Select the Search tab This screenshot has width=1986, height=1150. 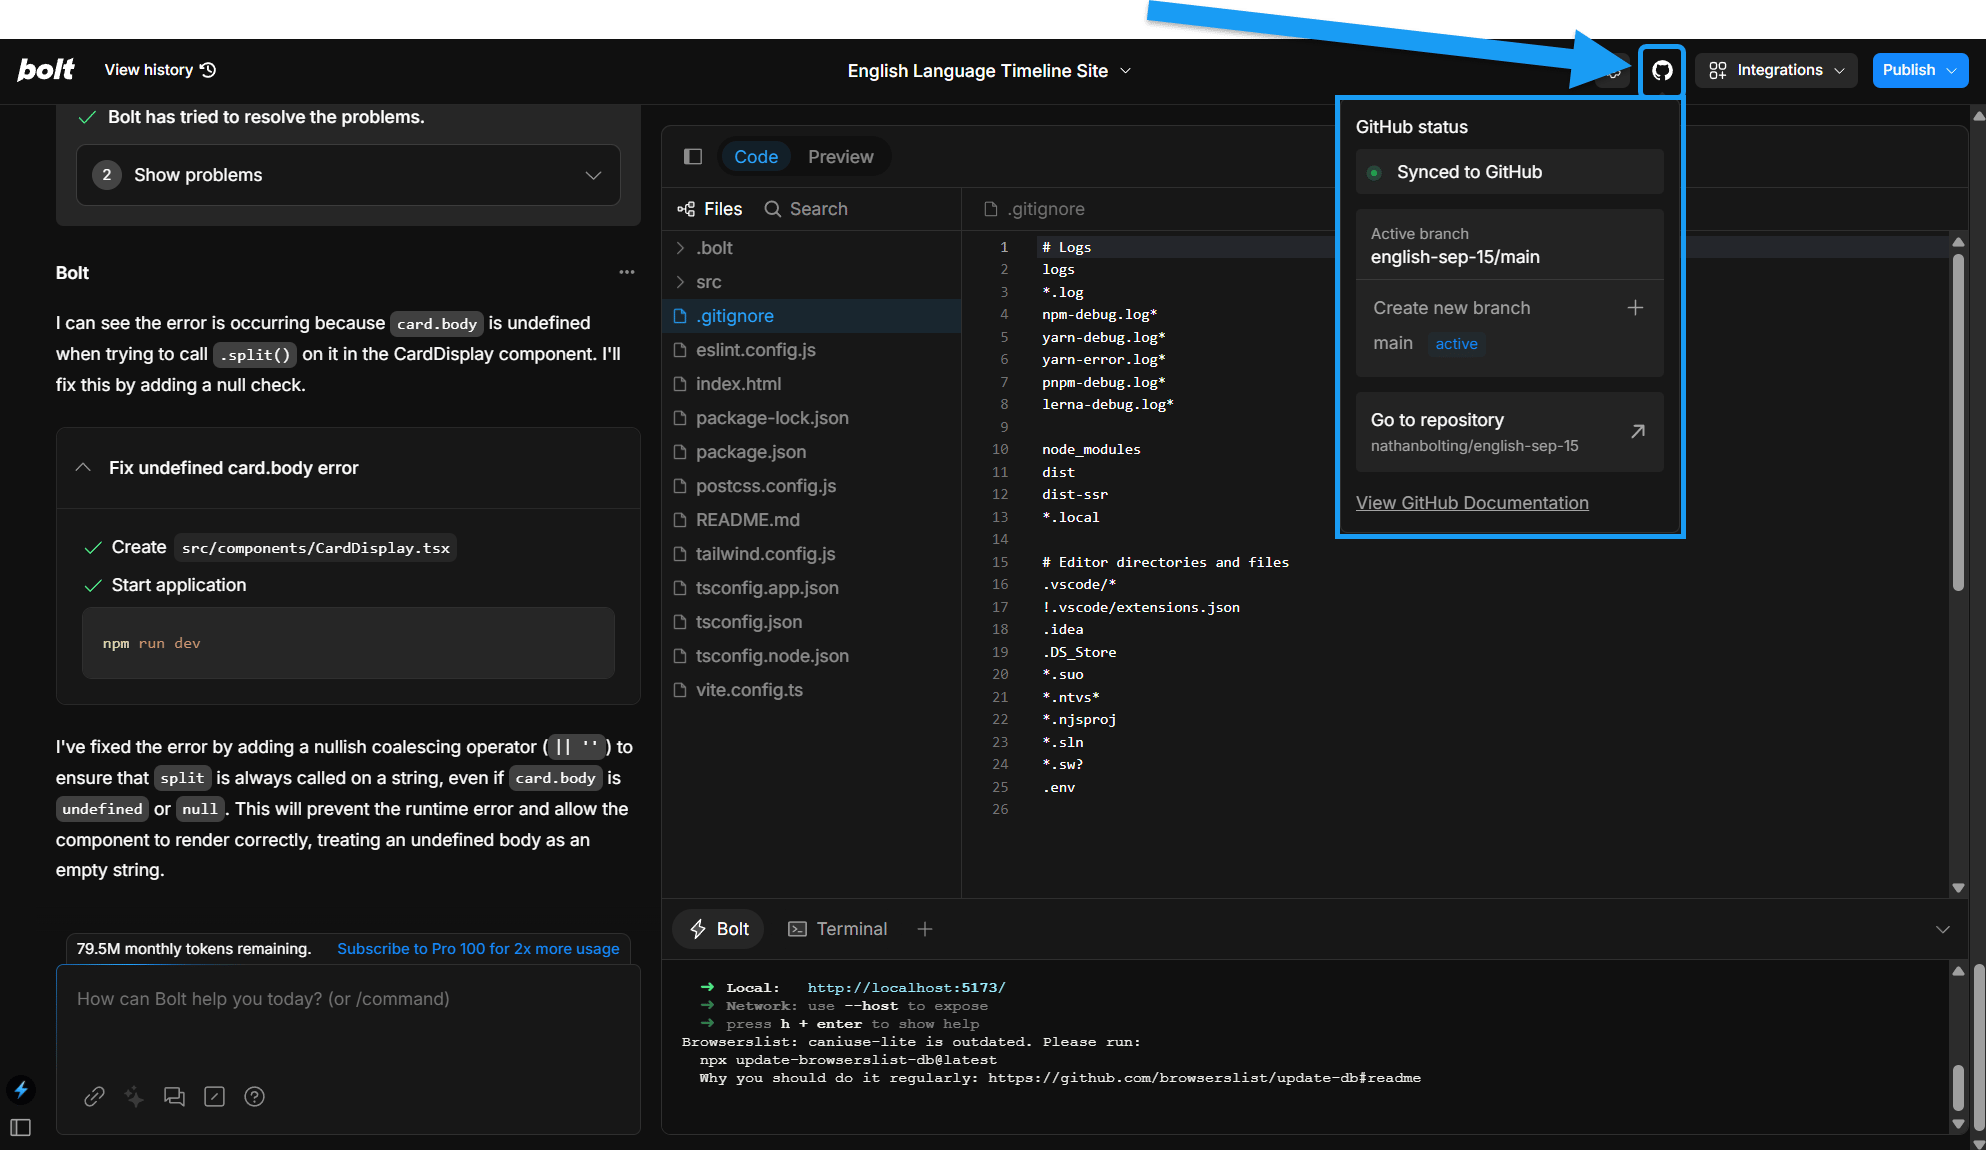coord(806,209)
